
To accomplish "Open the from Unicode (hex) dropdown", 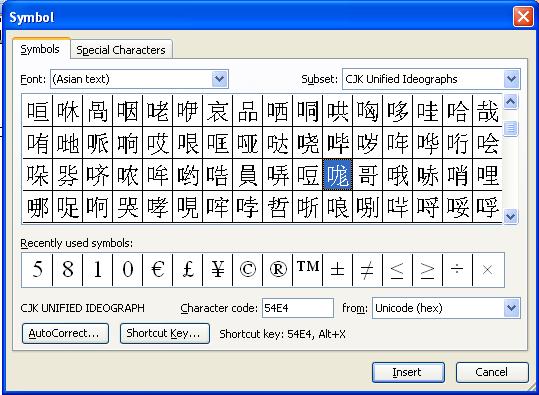I will [512, 308].
